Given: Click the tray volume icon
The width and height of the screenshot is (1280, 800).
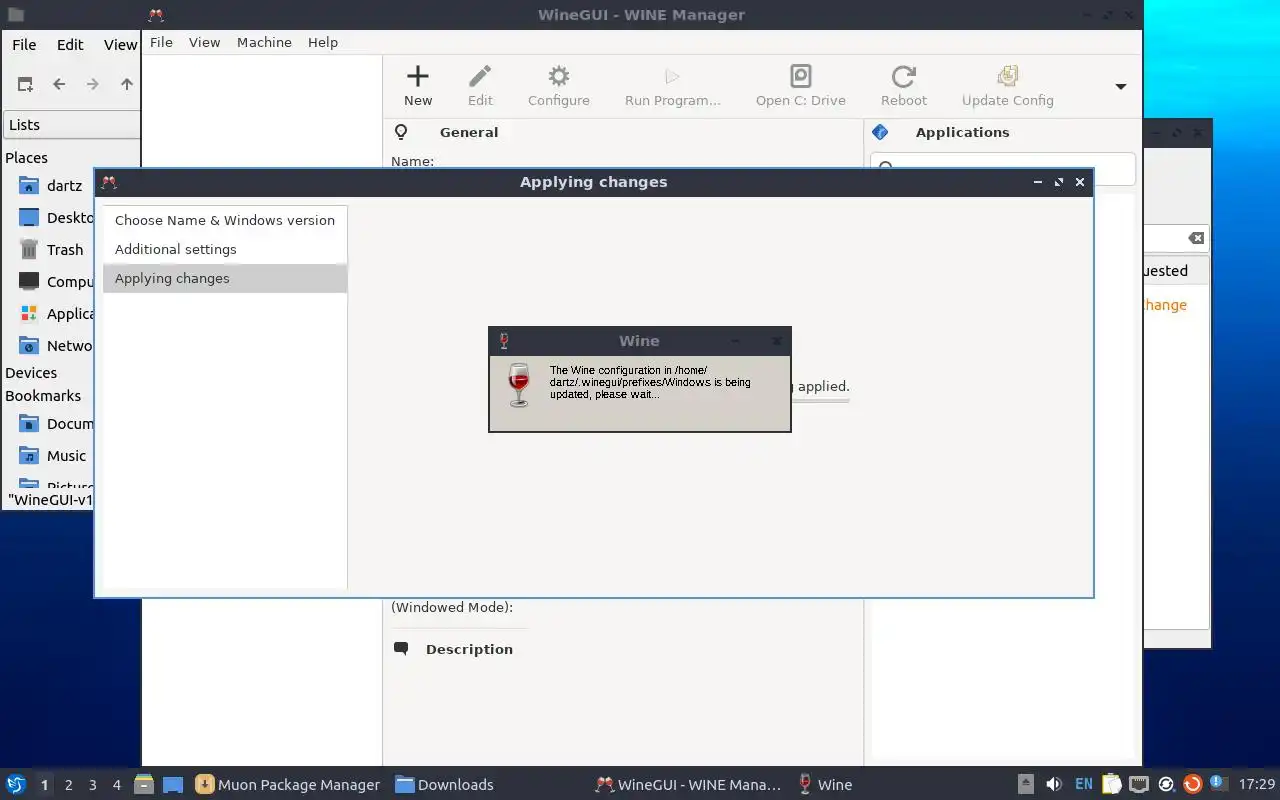Looking at the screenshot, I should point(1054,784).
